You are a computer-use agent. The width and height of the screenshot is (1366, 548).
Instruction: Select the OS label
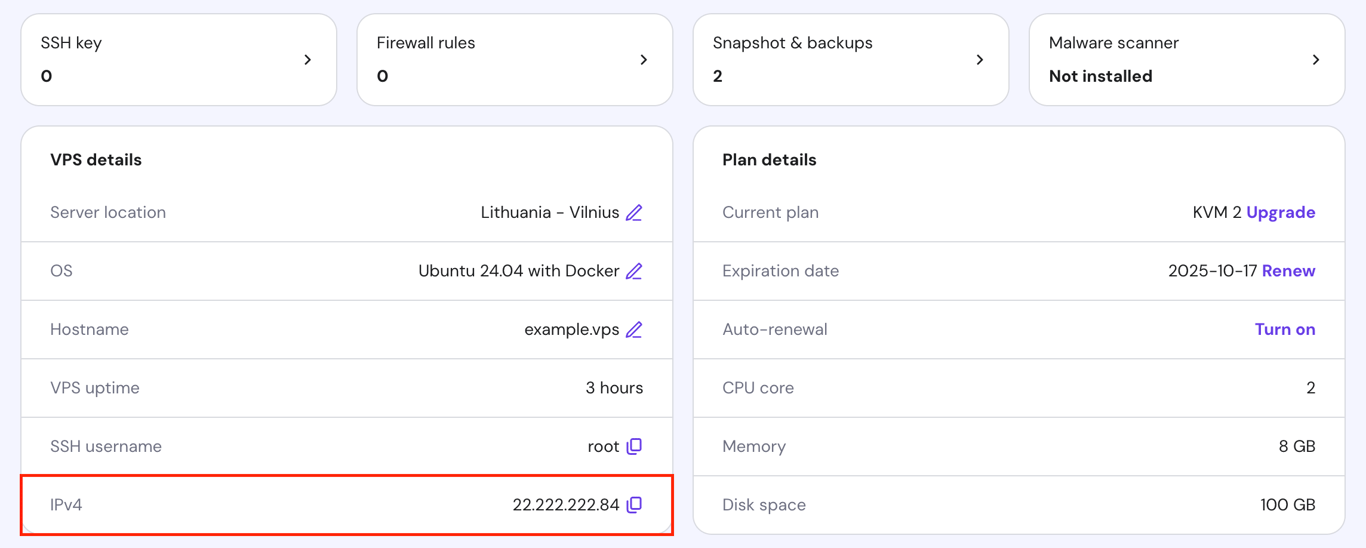(x=61, y=271)
